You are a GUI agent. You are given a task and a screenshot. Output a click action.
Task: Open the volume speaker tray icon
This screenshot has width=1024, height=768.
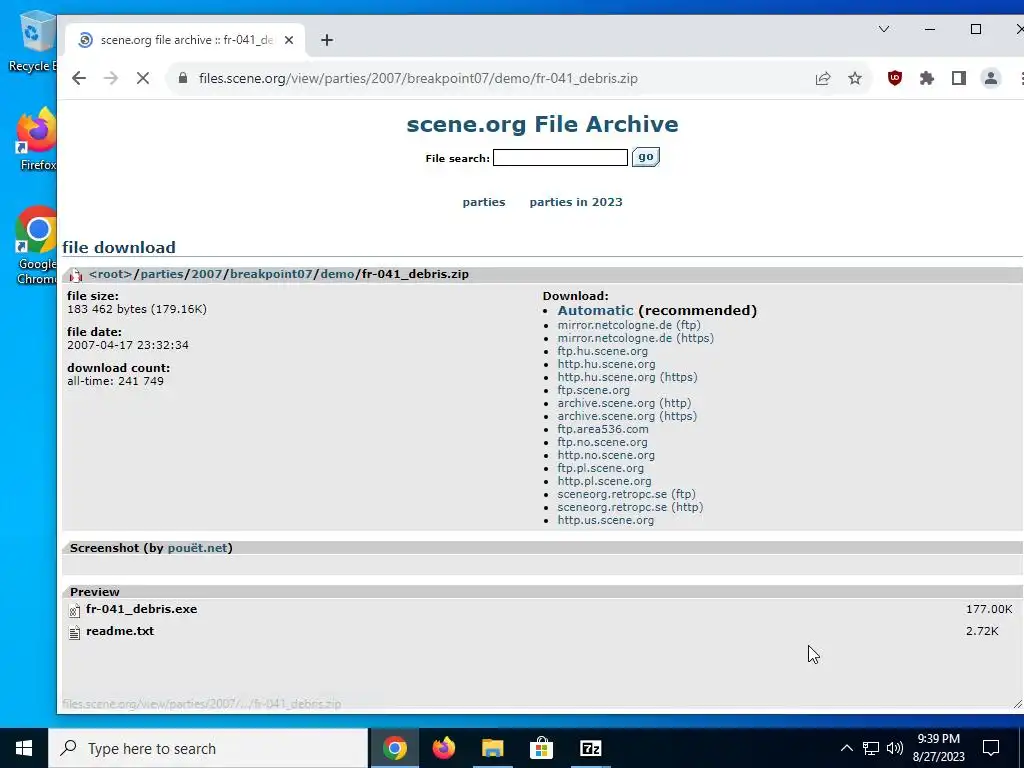895,748
